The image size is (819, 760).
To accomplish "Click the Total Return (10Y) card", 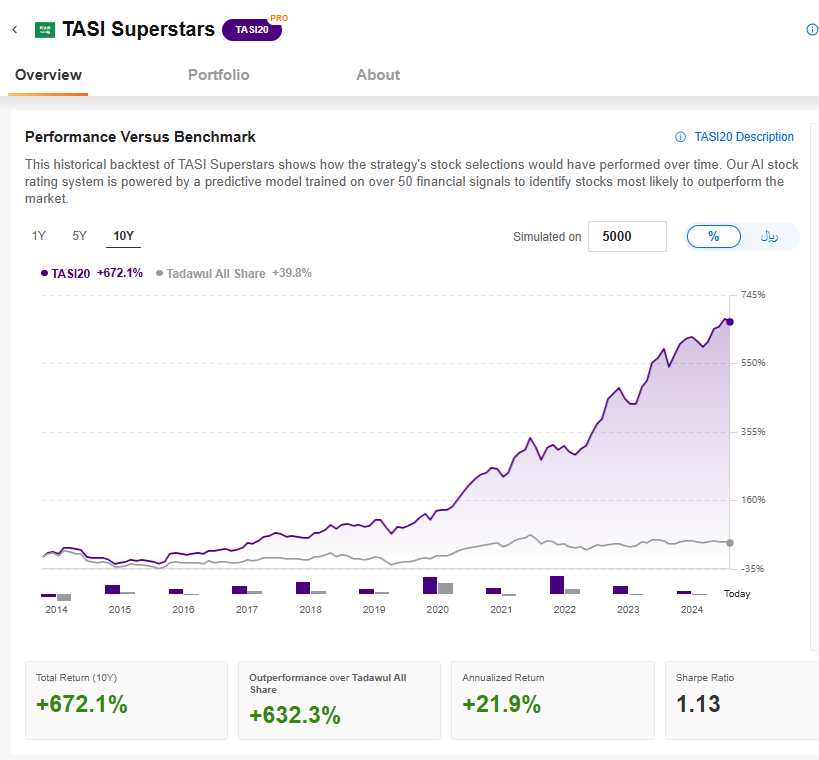I will coord(126,700).
